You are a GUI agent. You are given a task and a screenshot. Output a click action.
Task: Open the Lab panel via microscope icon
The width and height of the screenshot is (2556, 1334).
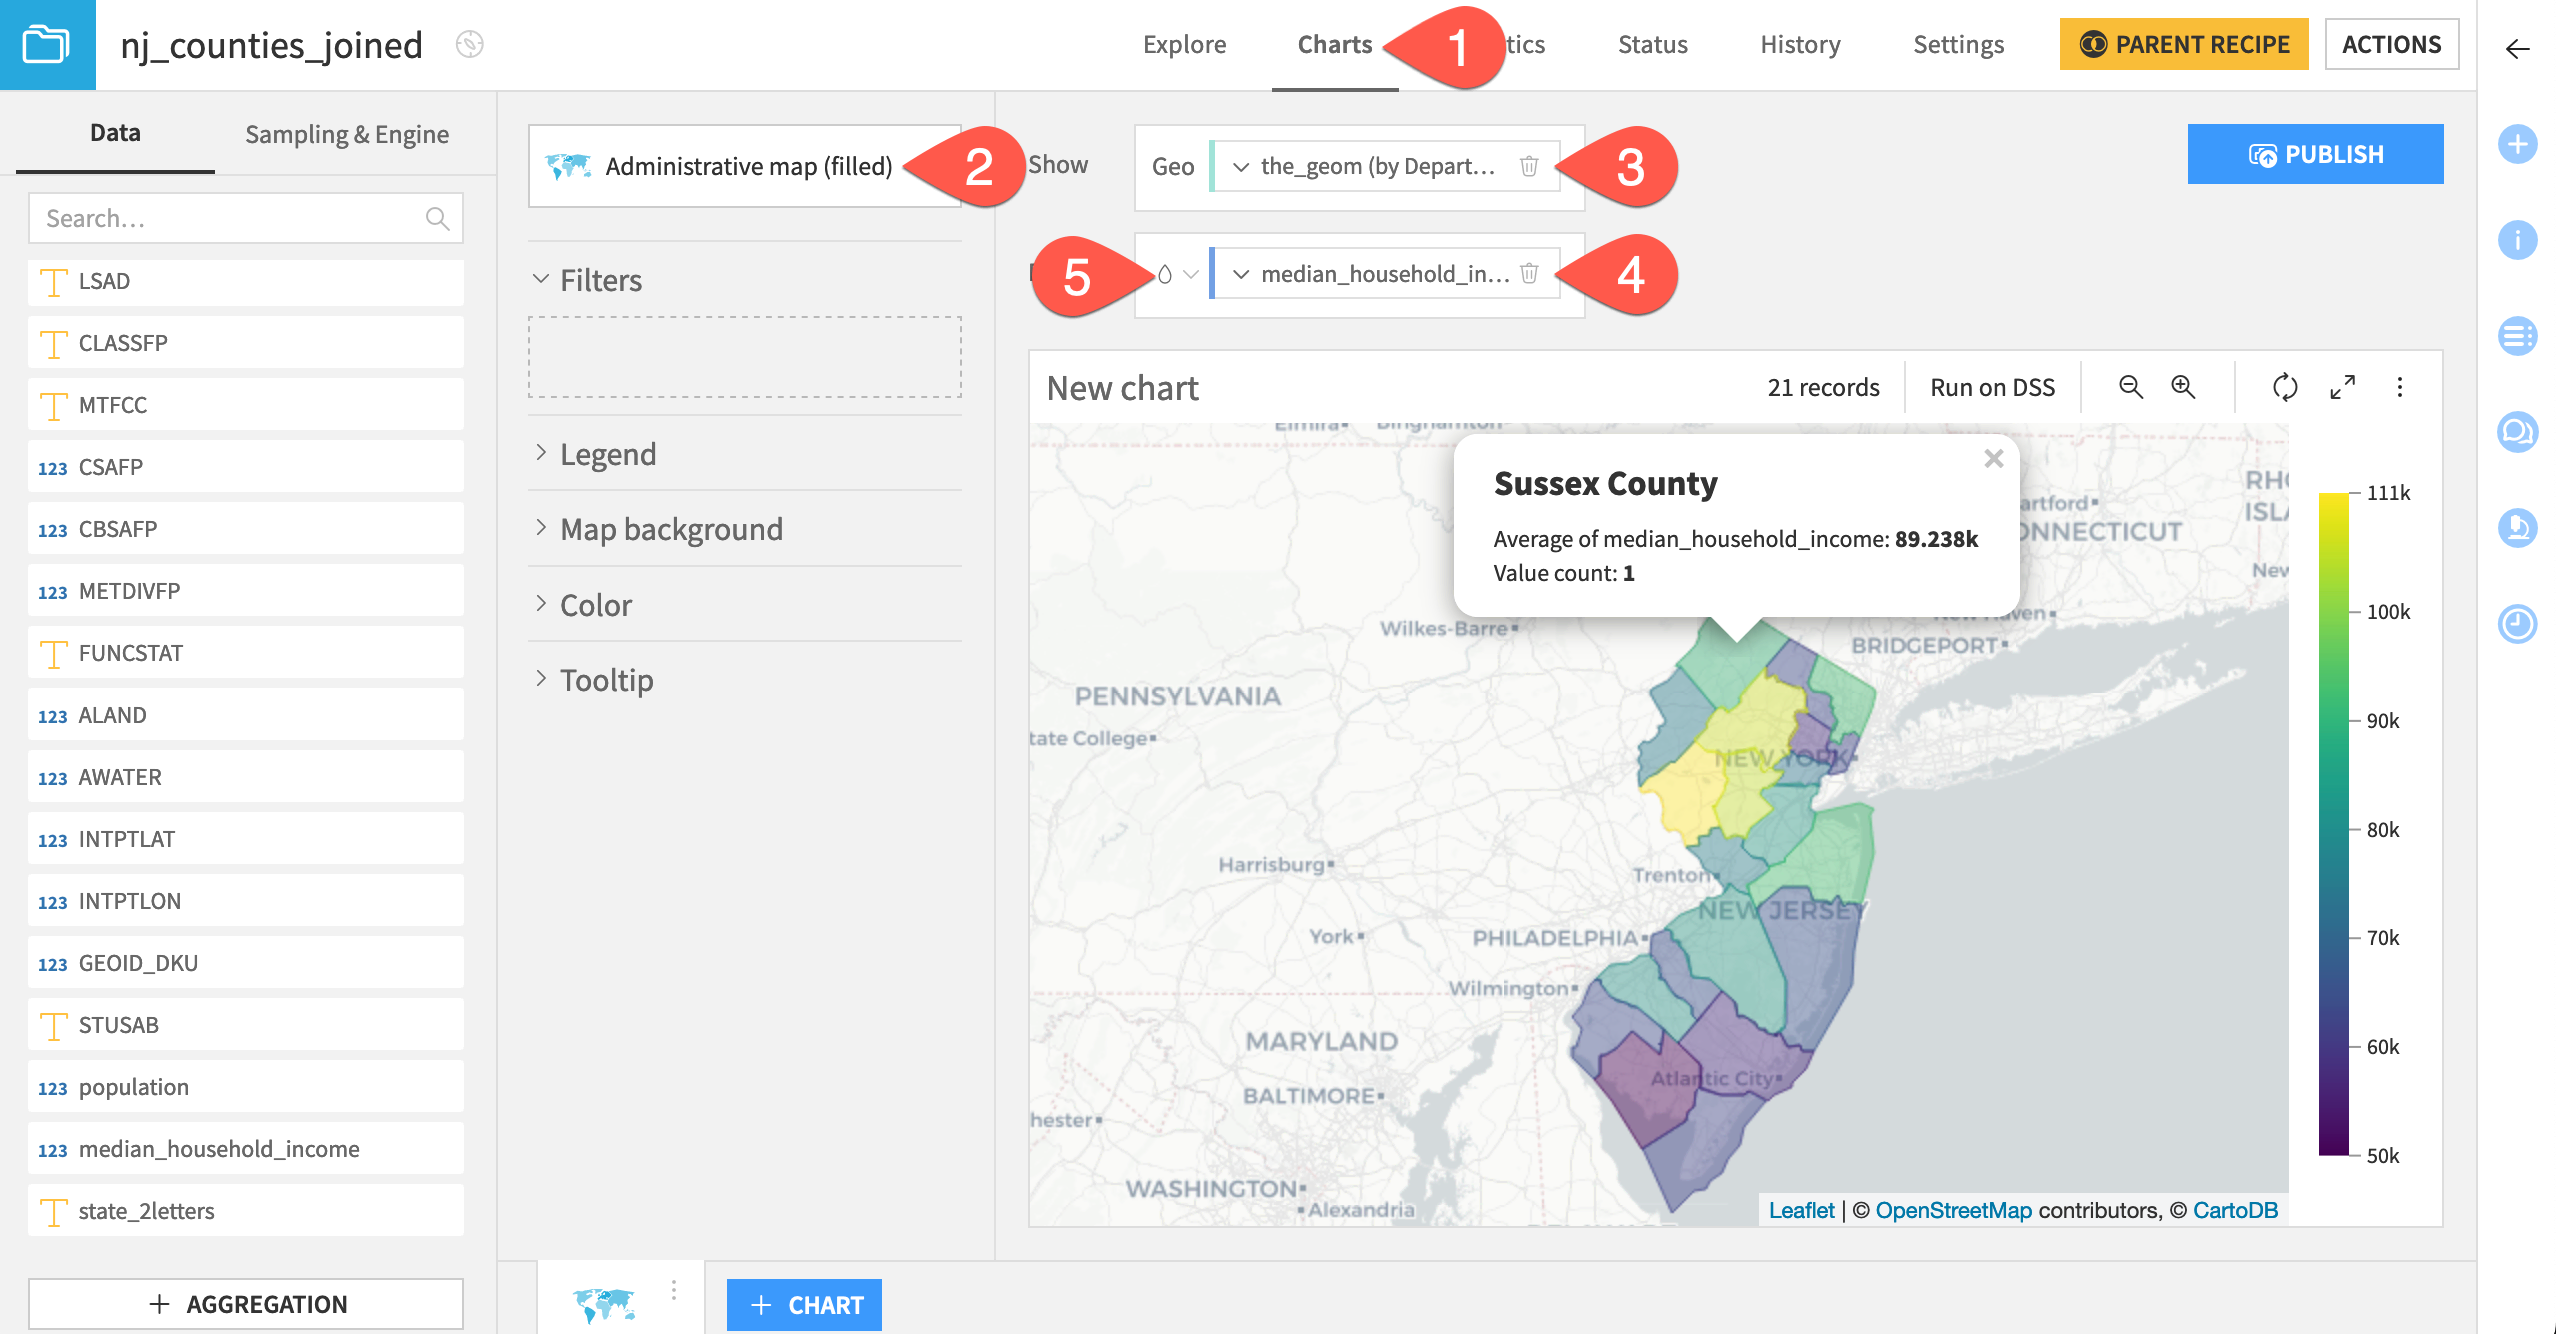click(2518, 528)
